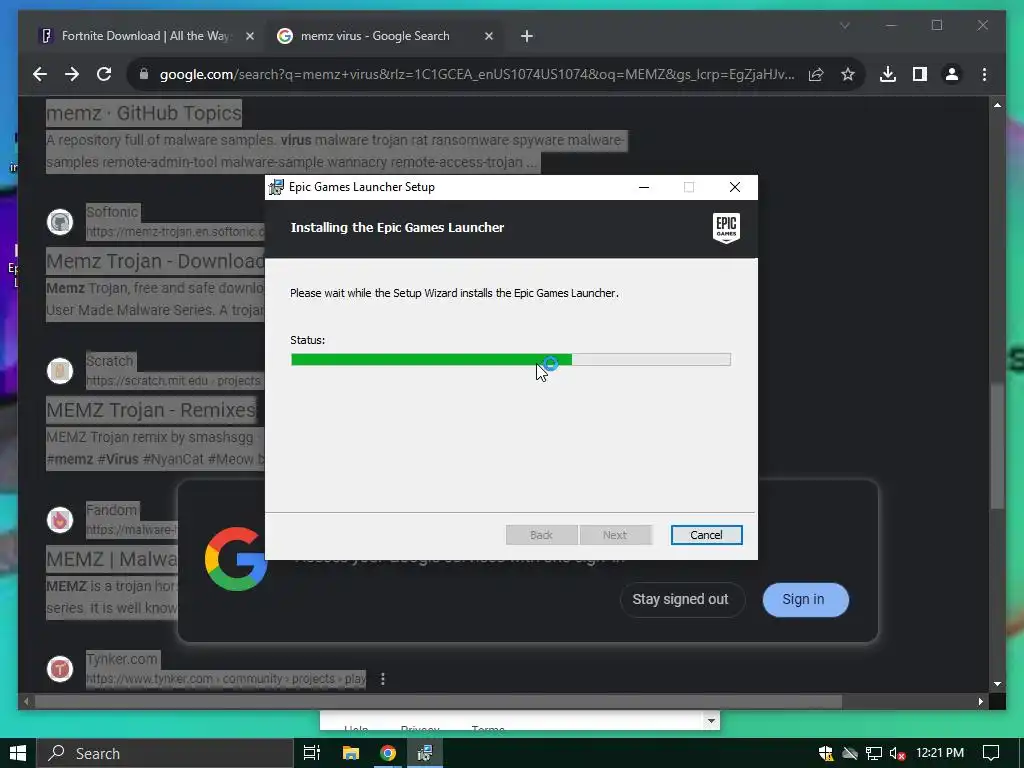Click the OneDrive cloud tray icon
The height and width of the screenshot is (768, 1024).
coord(850,754)
